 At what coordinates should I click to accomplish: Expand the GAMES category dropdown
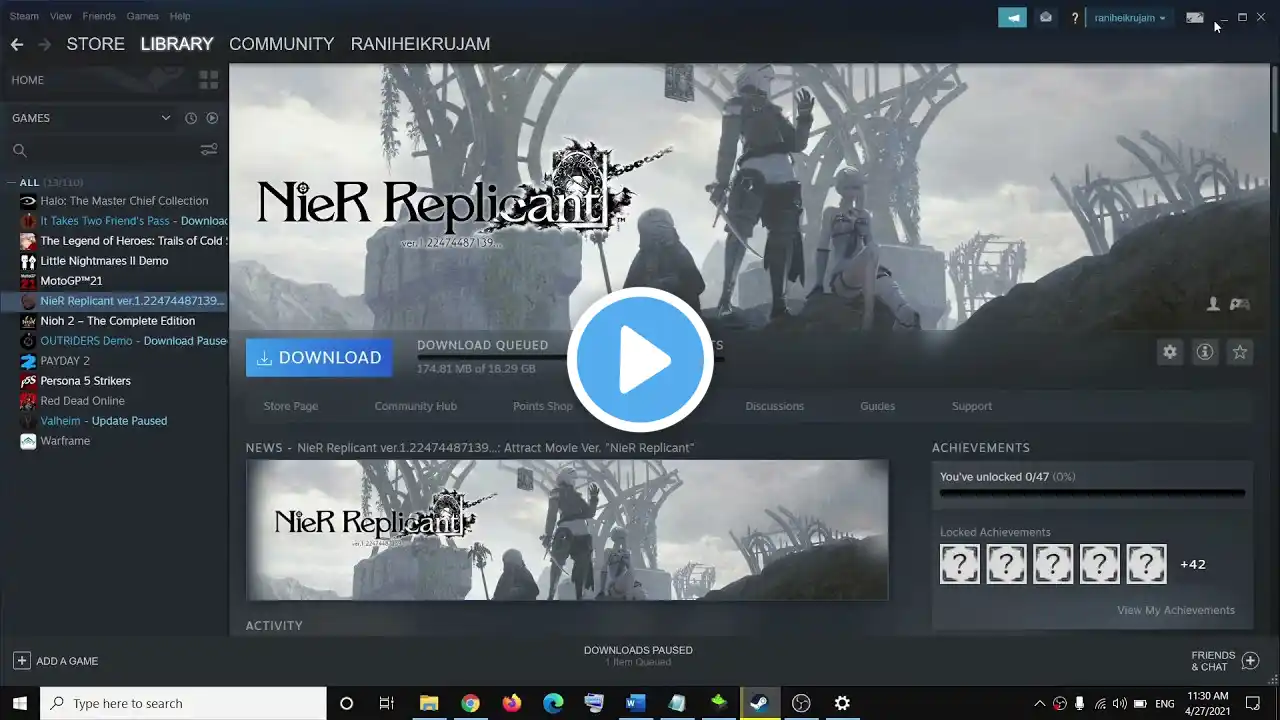coord(166,118)
